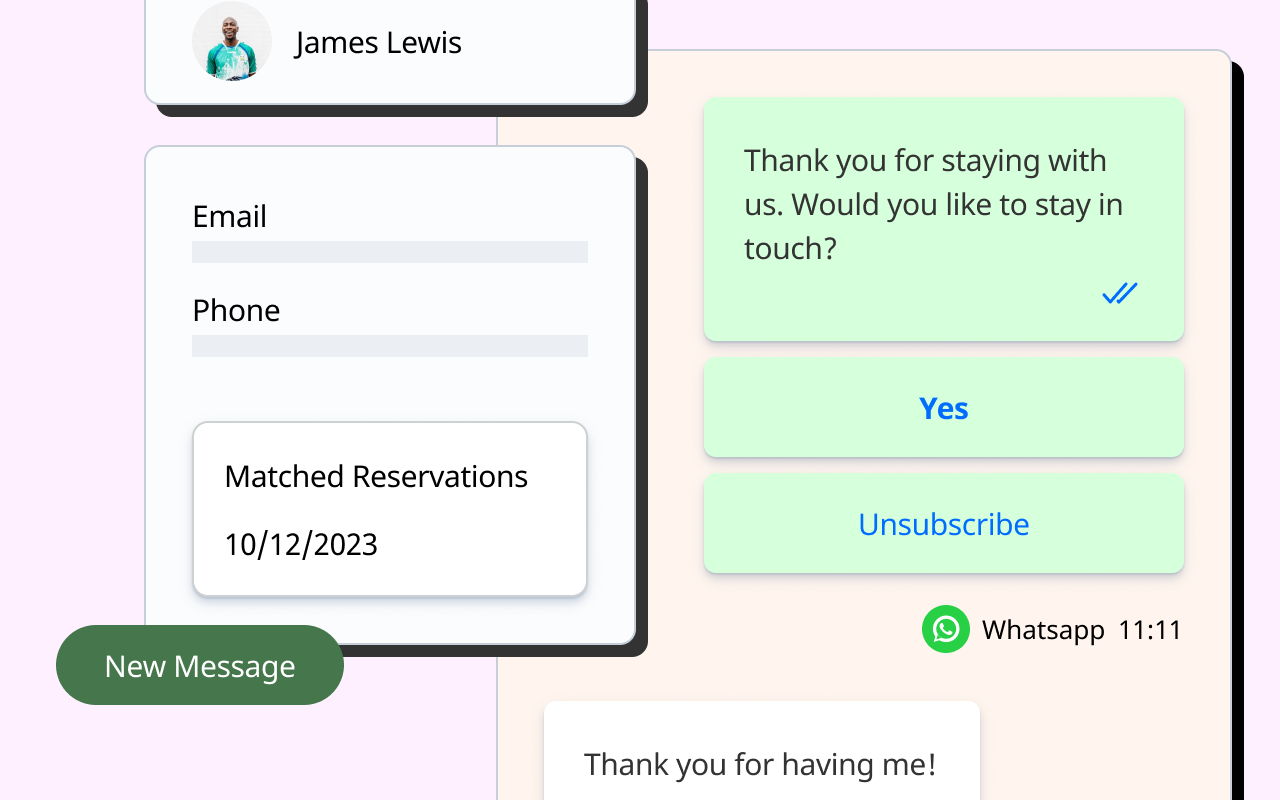Click the Phone label
The height and width of the screenshot is (800, 1280).
(236, 310)
